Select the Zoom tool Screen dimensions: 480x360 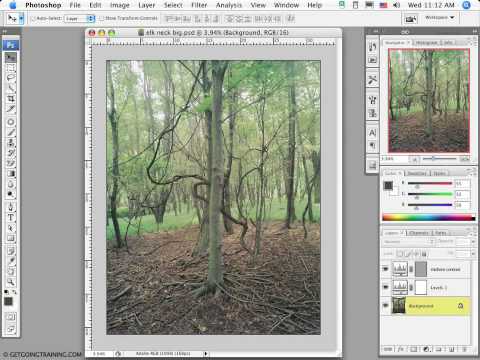pyautogui.click(x=11, y=282)
